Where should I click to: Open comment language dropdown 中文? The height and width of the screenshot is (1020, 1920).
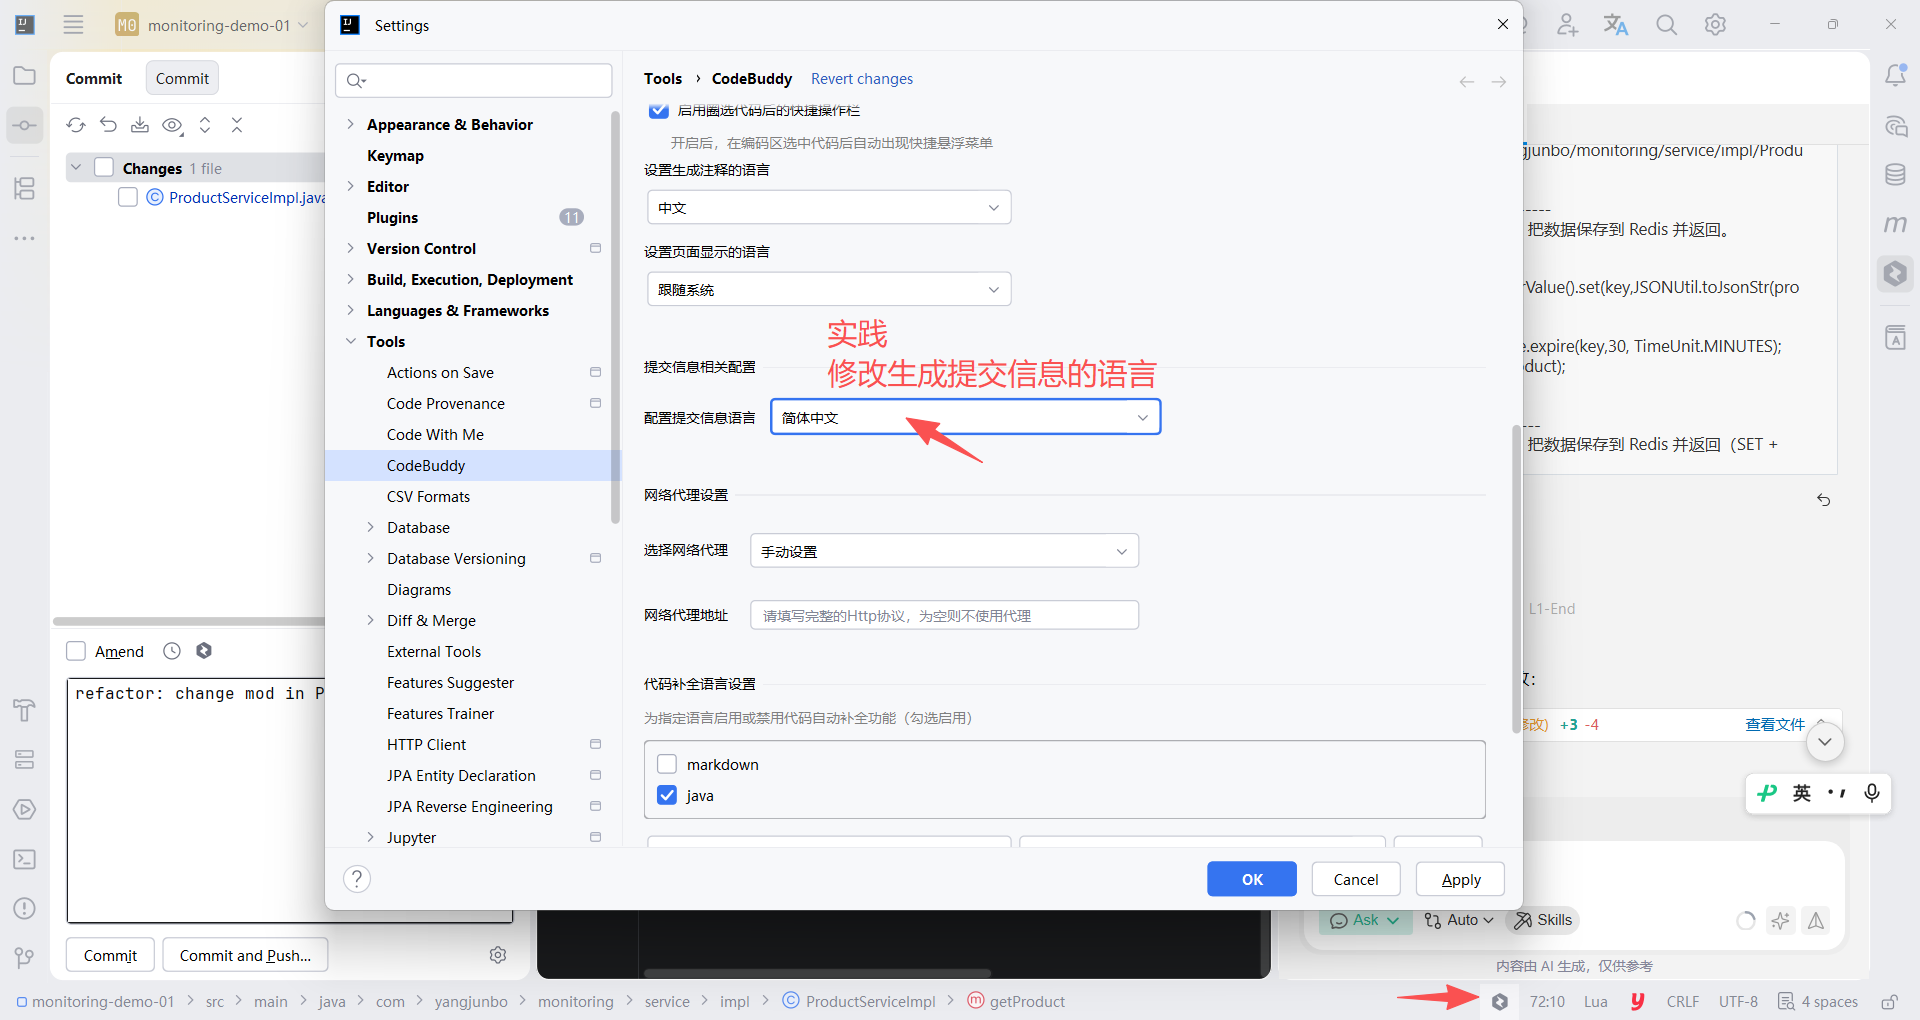(829, 207)
